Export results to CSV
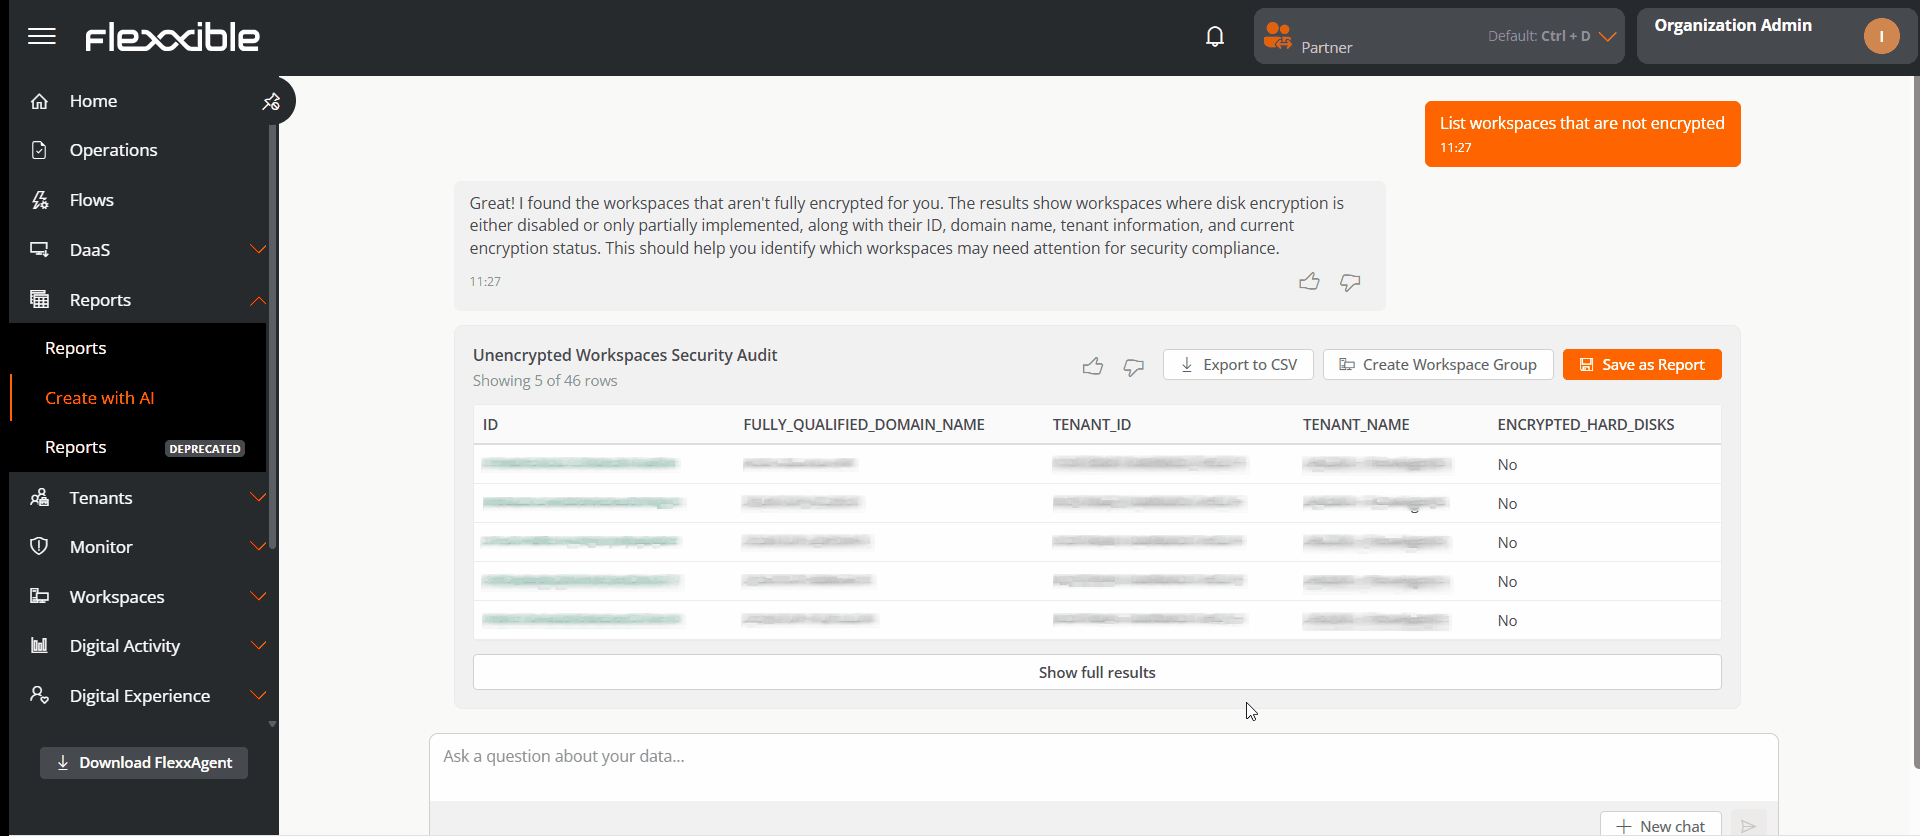1920x836 pixels. point(1238,365)
